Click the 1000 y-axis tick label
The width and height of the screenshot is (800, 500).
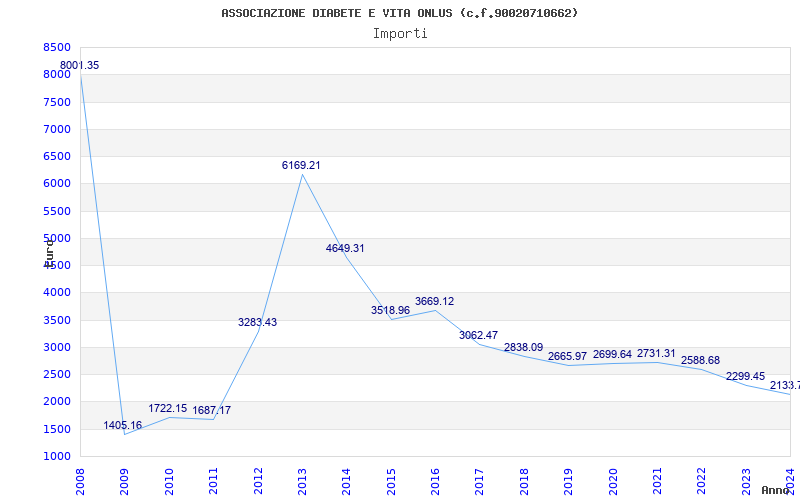[57, 457]
